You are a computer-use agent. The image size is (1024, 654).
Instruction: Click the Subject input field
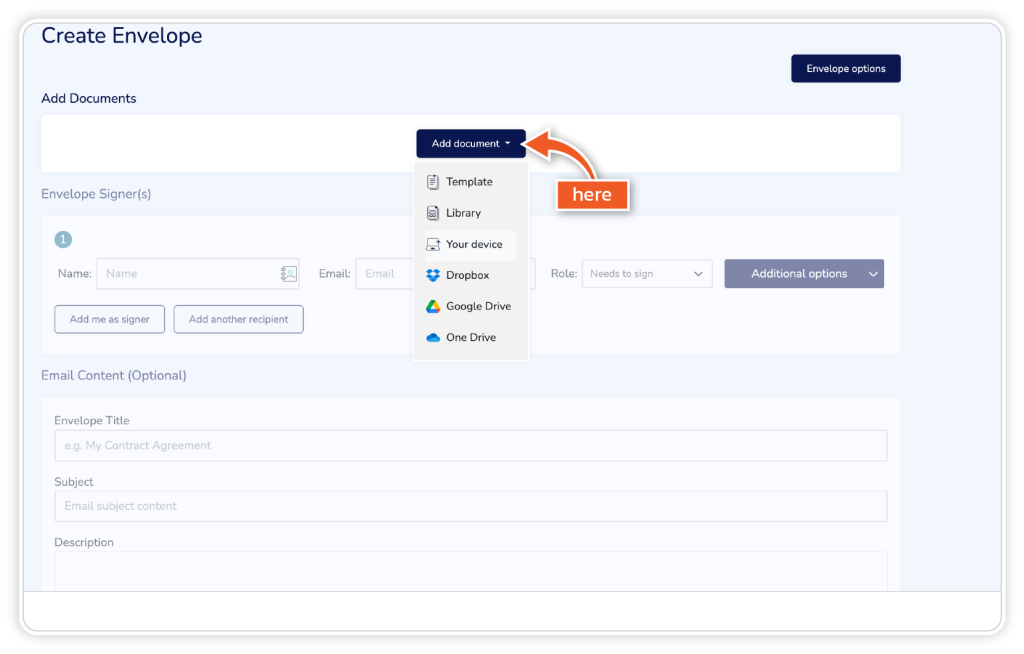[470, 506]
